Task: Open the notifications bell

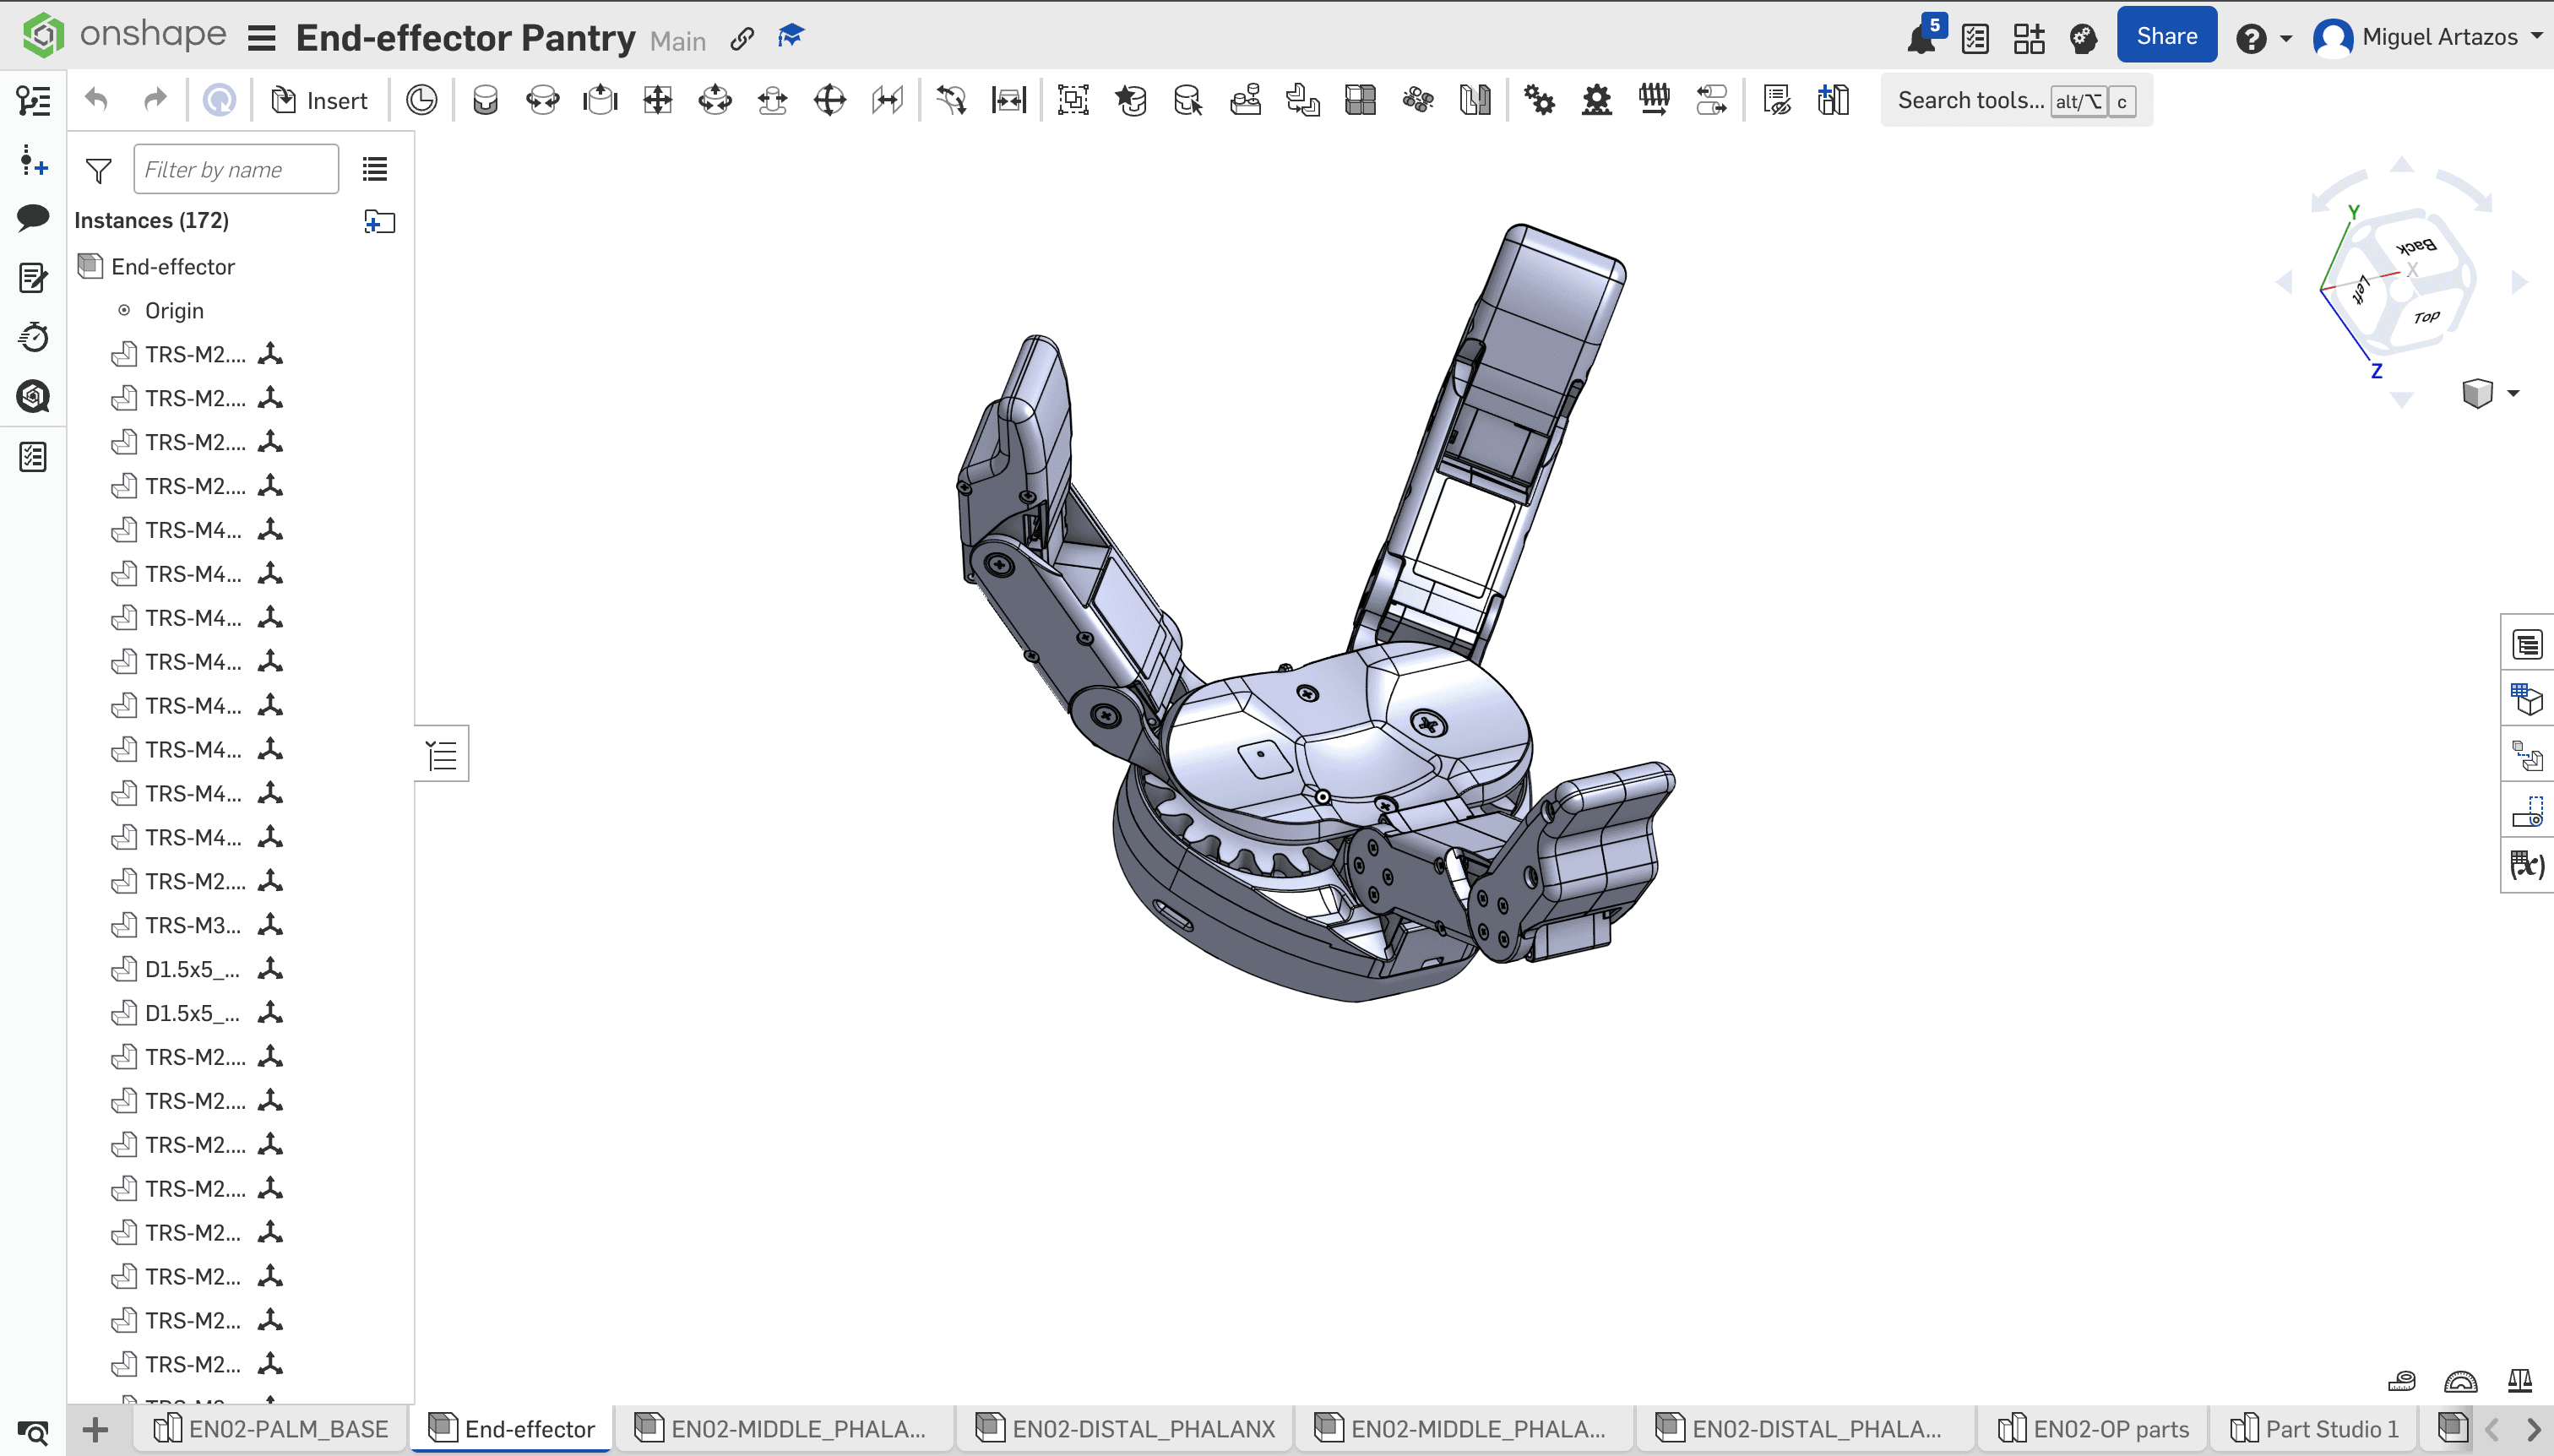Action: [x=1922, y=38]
